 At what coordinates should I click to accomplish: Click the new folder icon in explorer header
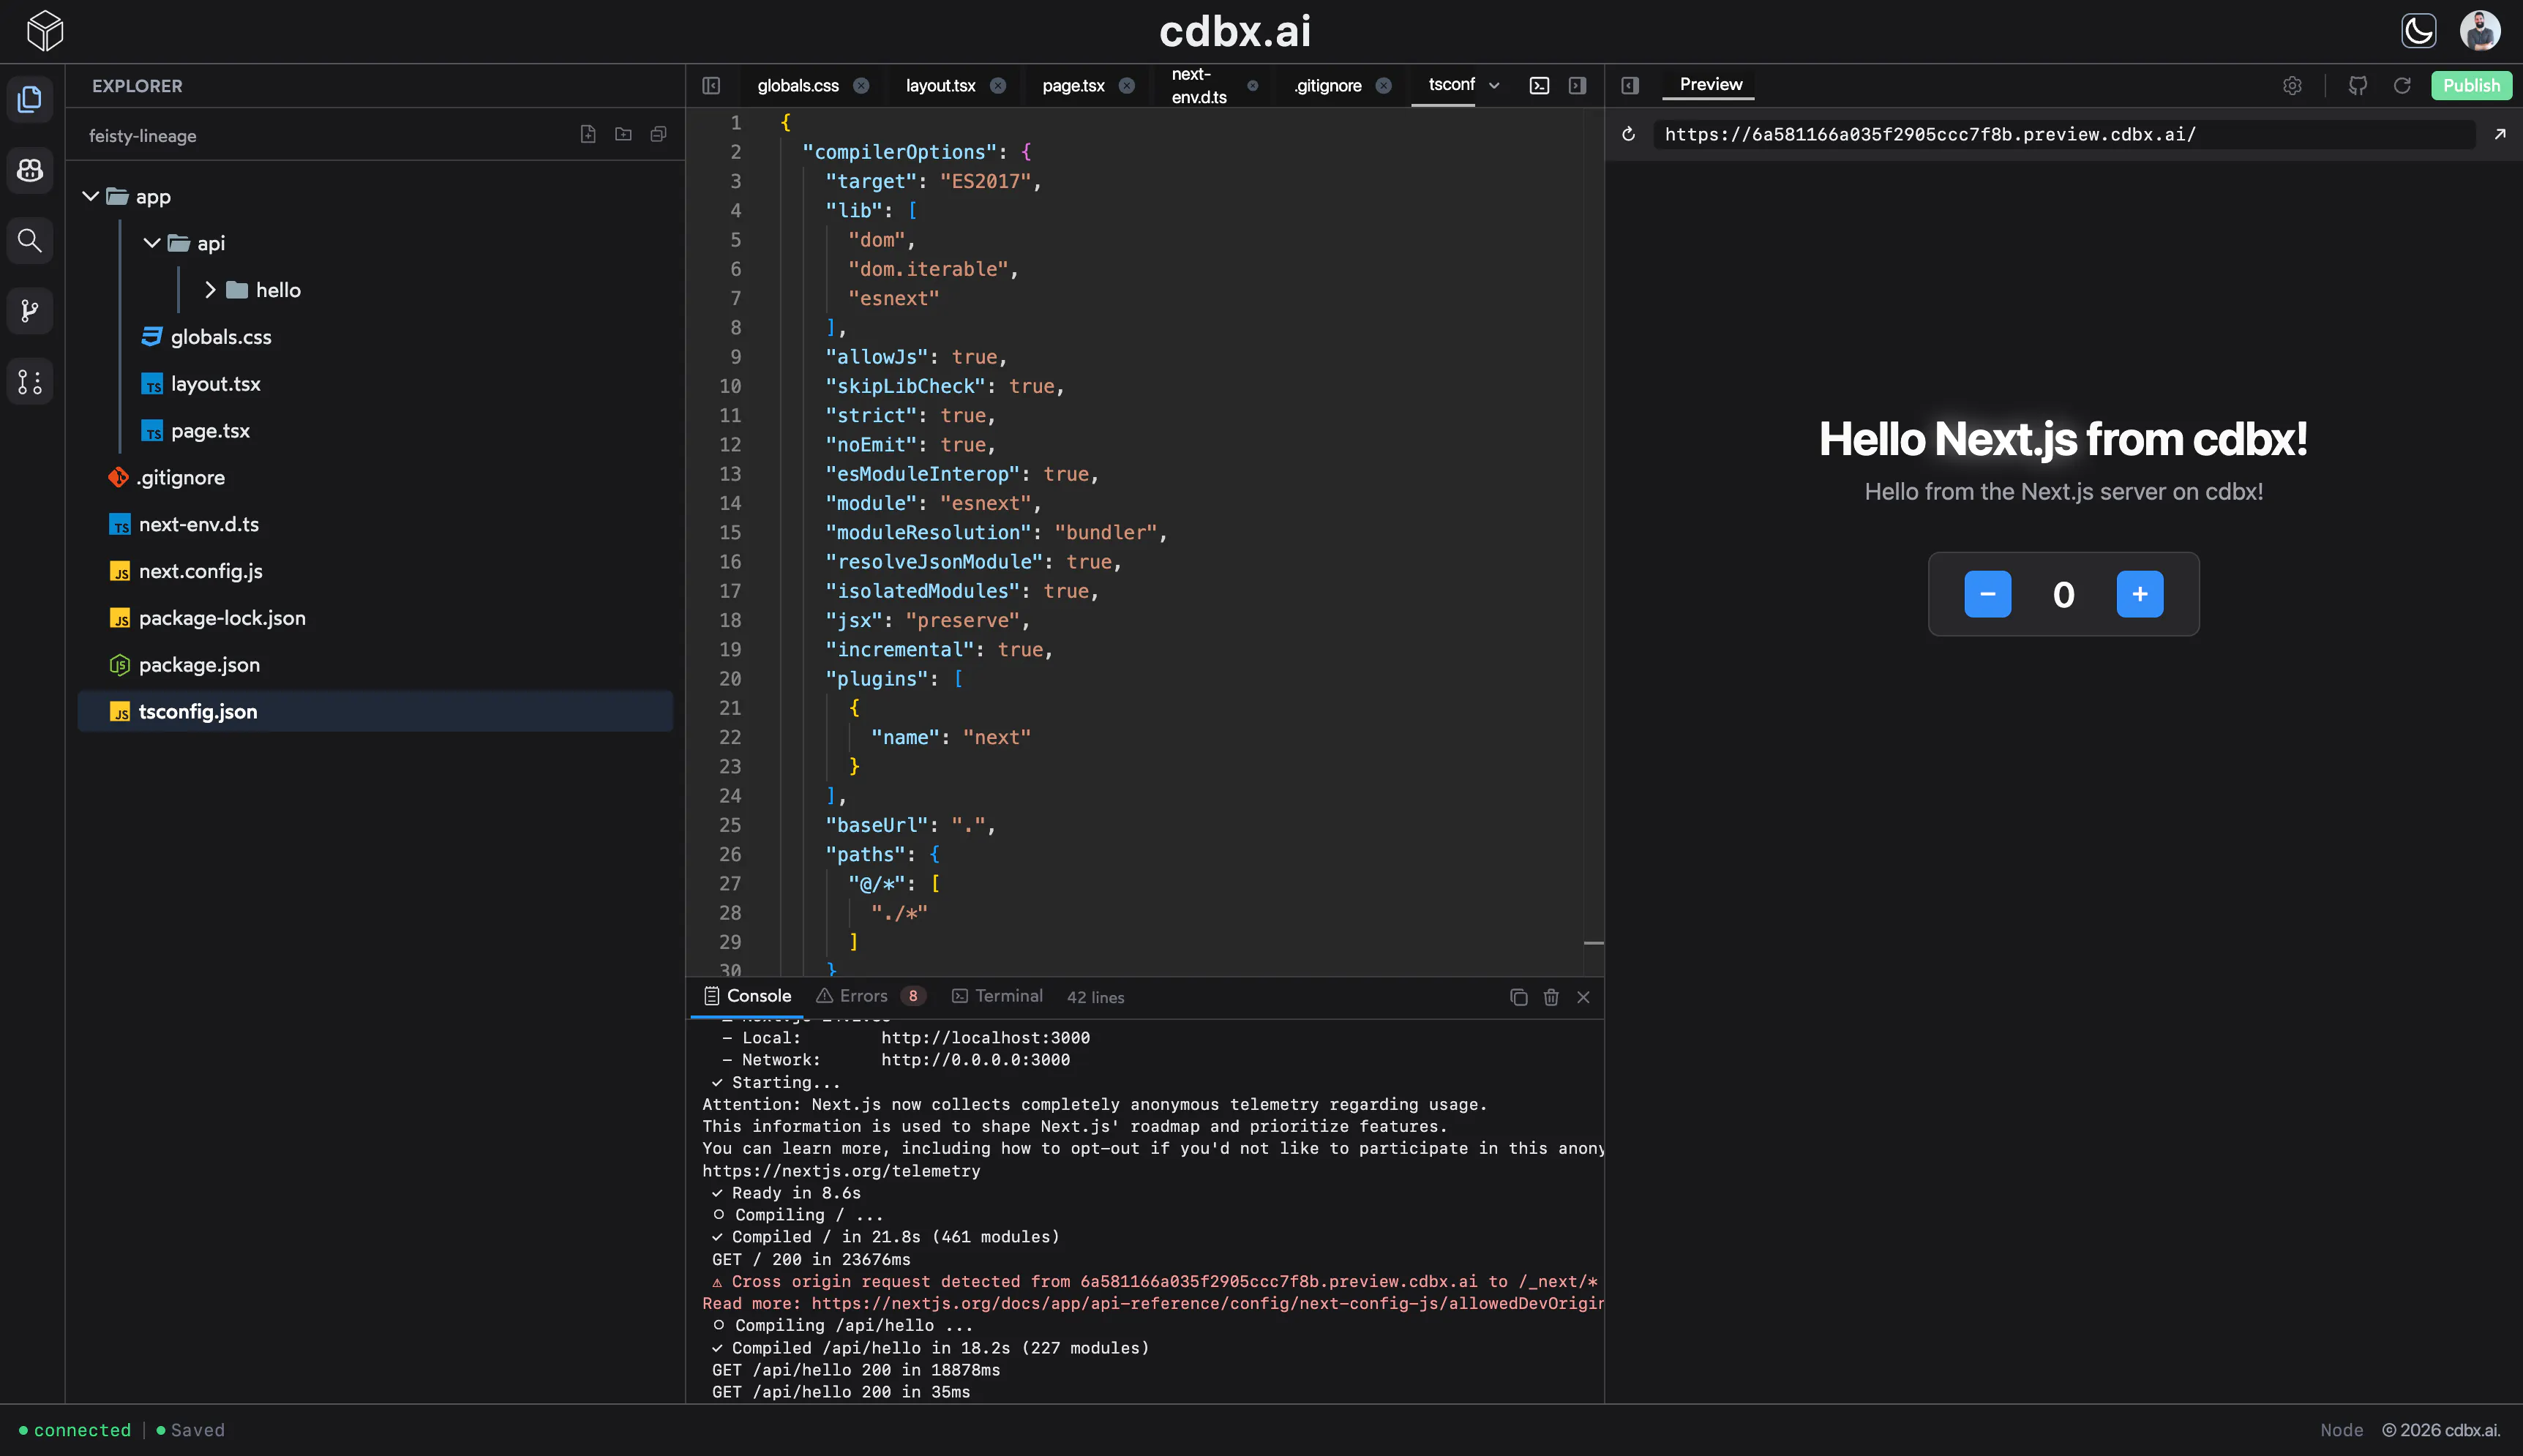pyautogui.click(x=623, y=134)
